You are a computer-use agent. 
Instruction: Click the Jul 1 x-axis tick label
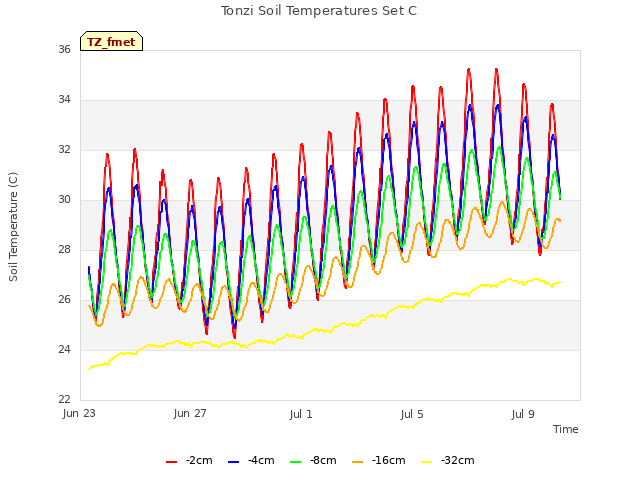click(x=301, y=414)
